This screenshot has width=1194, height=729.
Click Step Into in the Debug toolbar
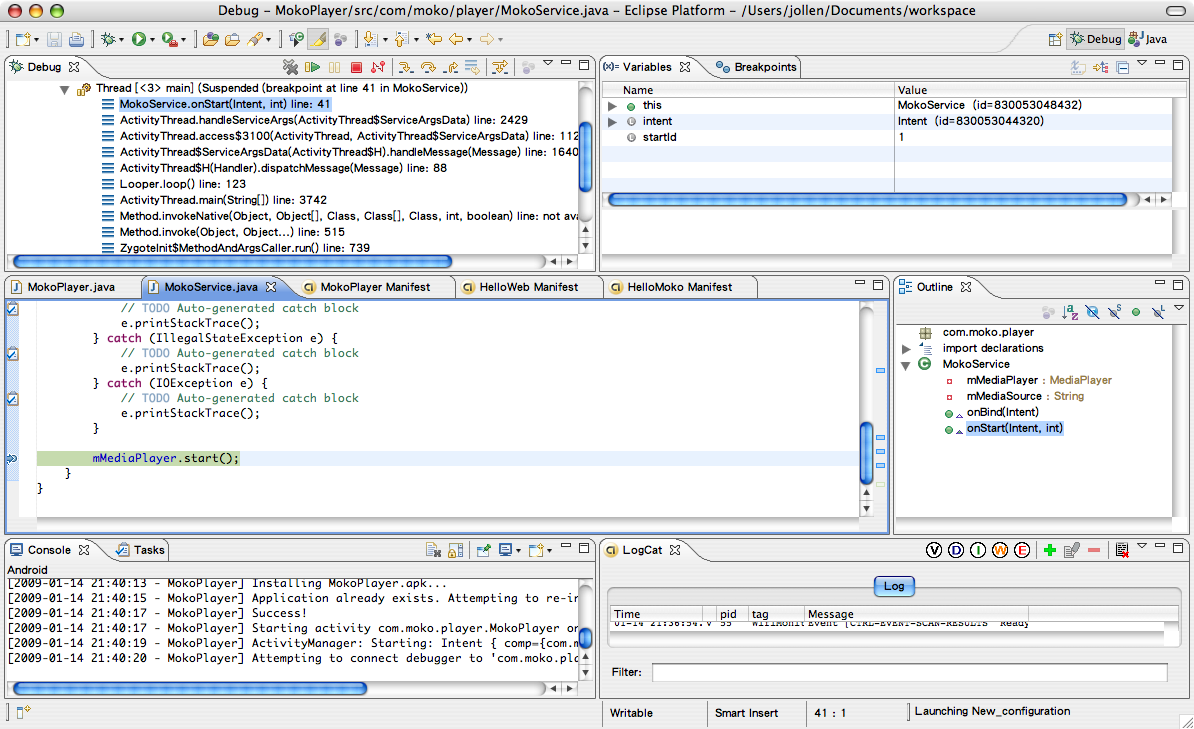point(406,67)
